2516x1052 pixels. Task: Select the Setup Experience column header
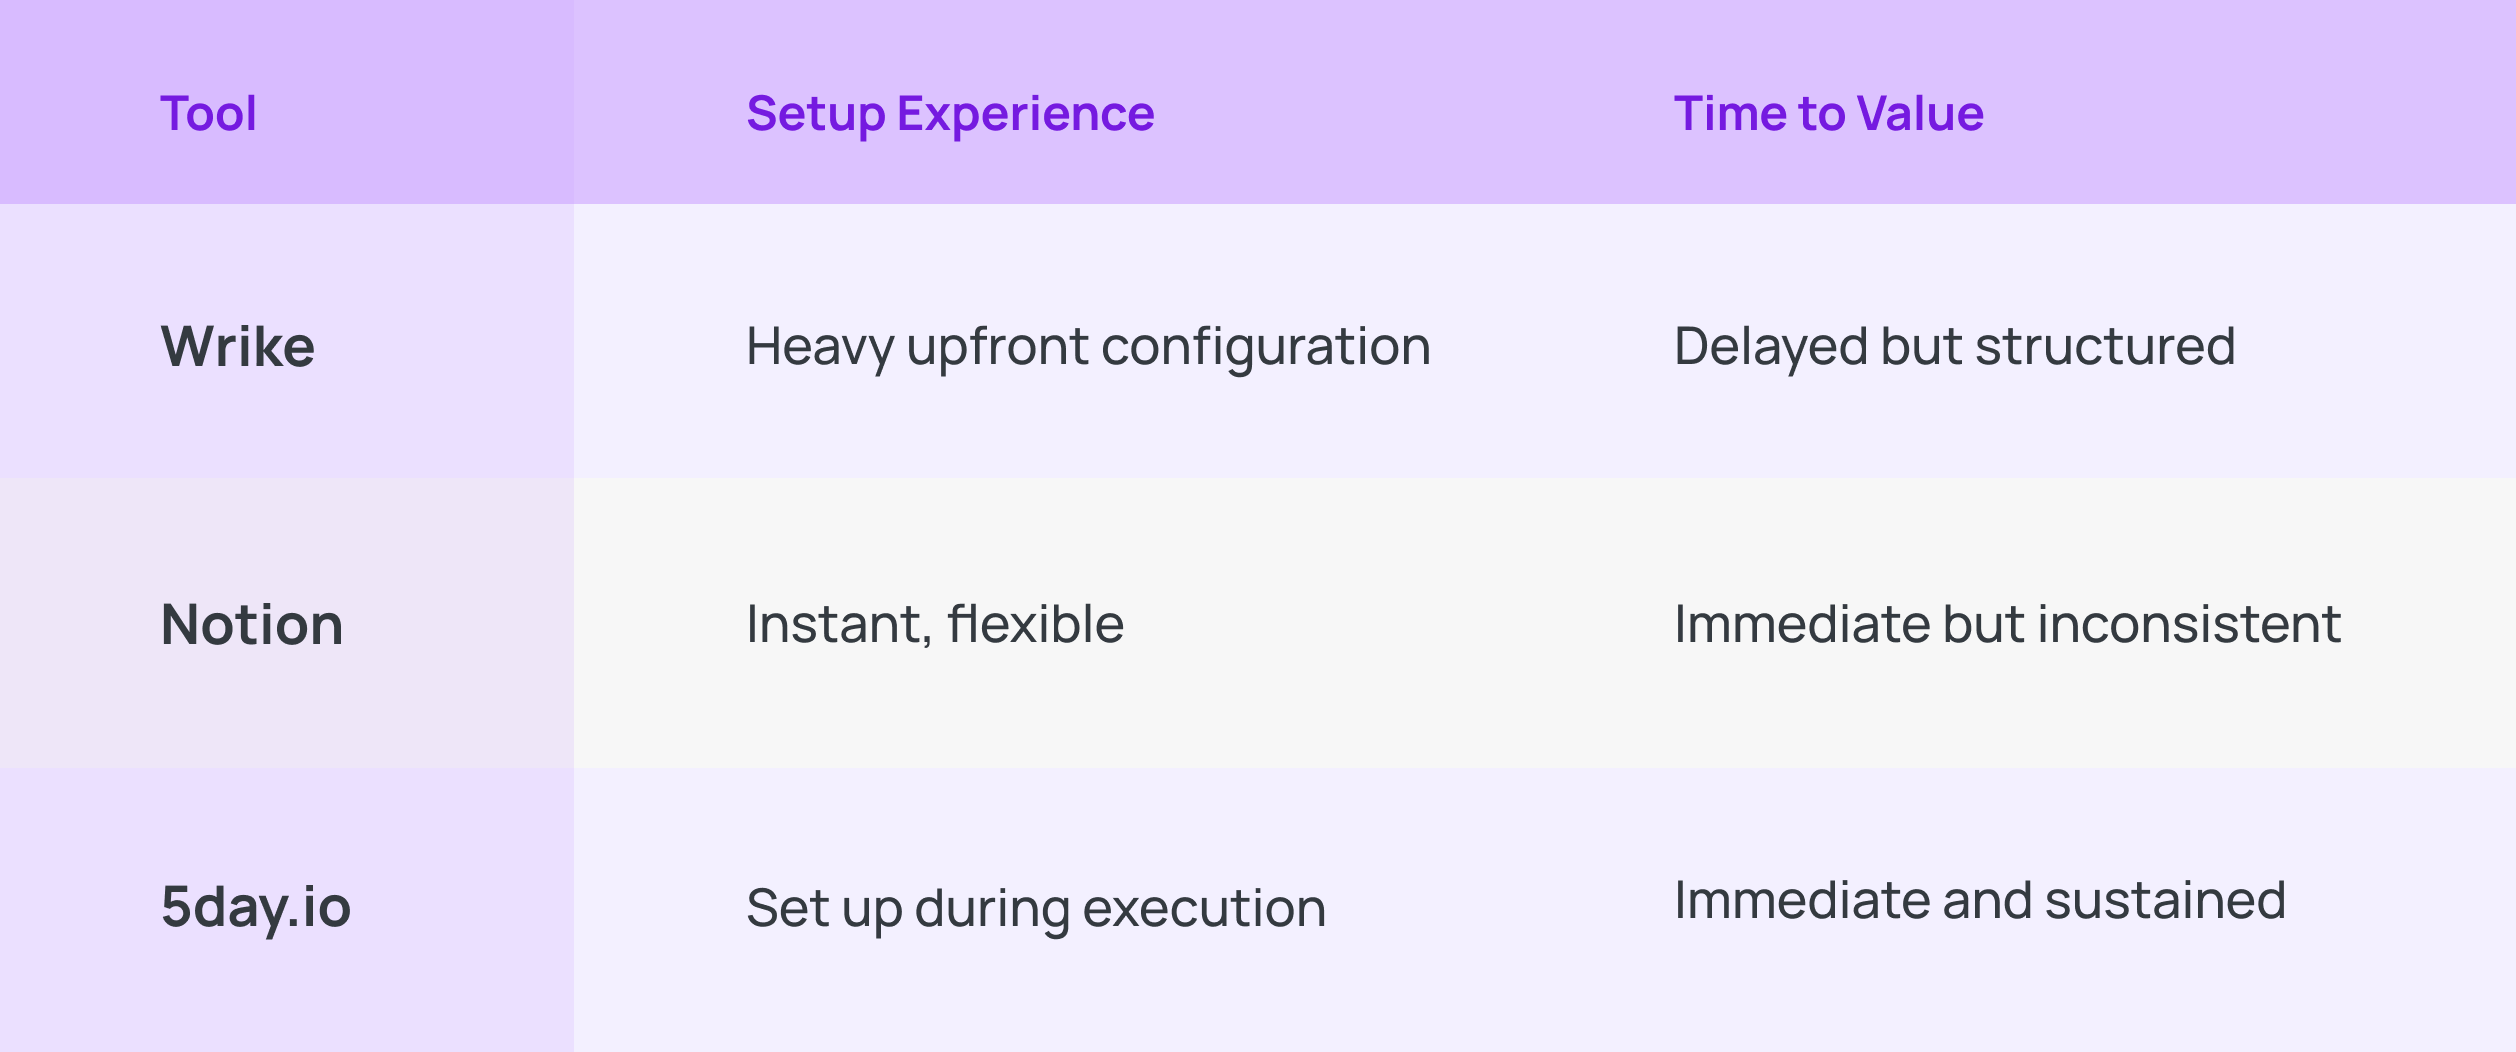(950, 113)
